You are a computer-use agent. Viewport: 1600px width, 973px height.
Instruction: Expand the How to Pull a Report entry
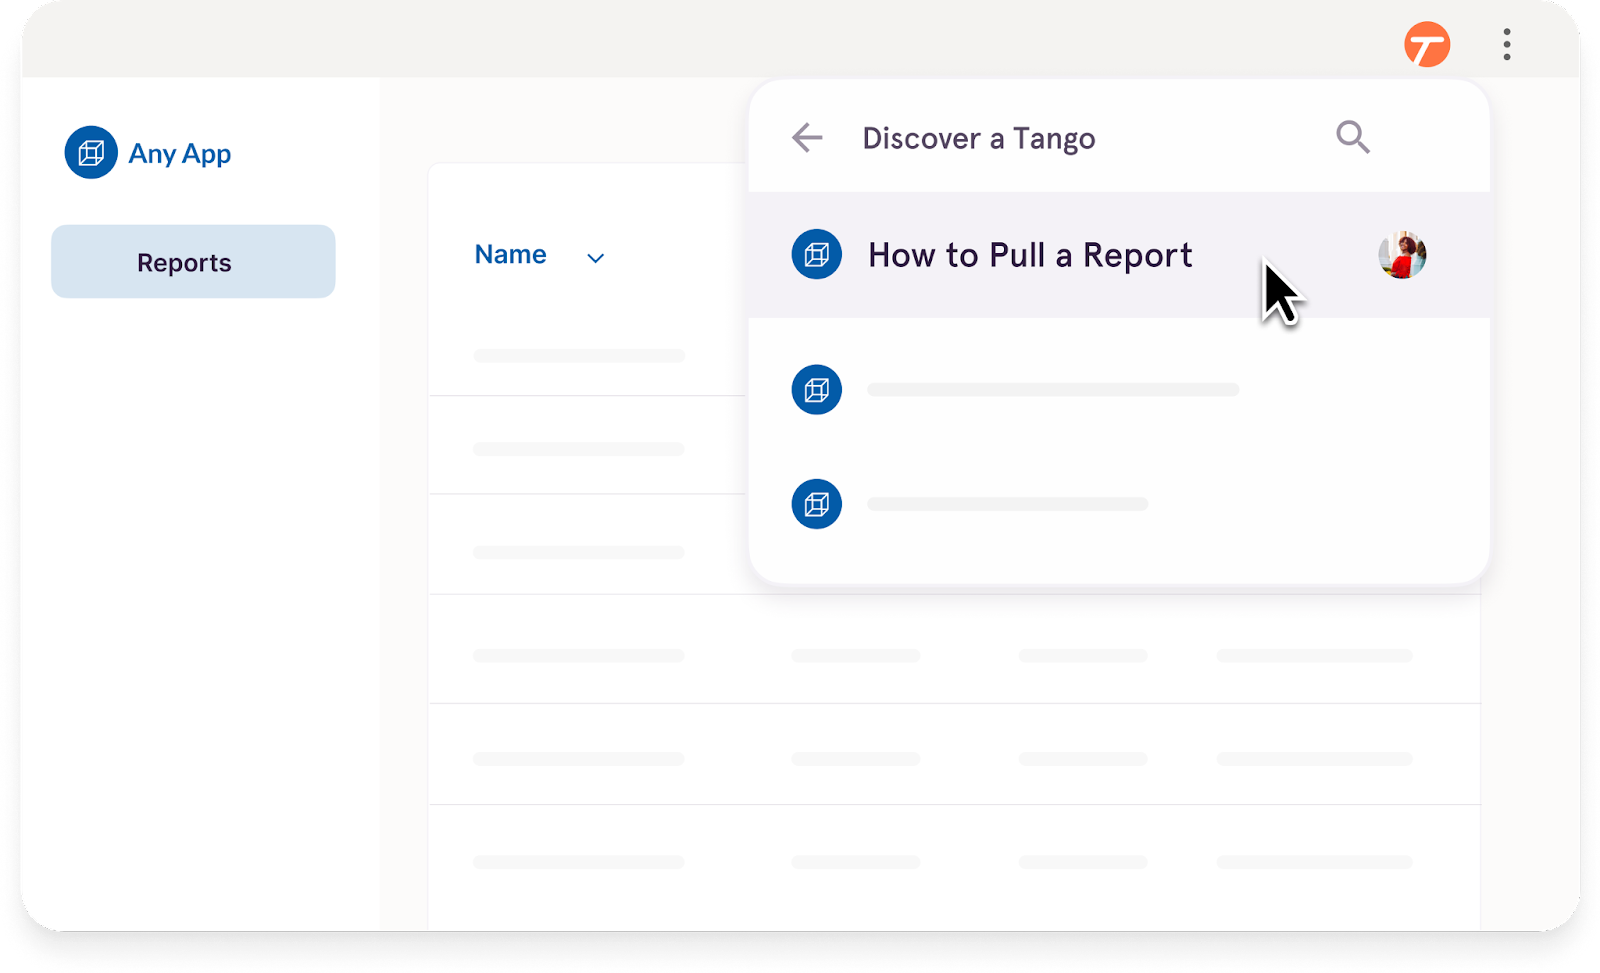1030,254
